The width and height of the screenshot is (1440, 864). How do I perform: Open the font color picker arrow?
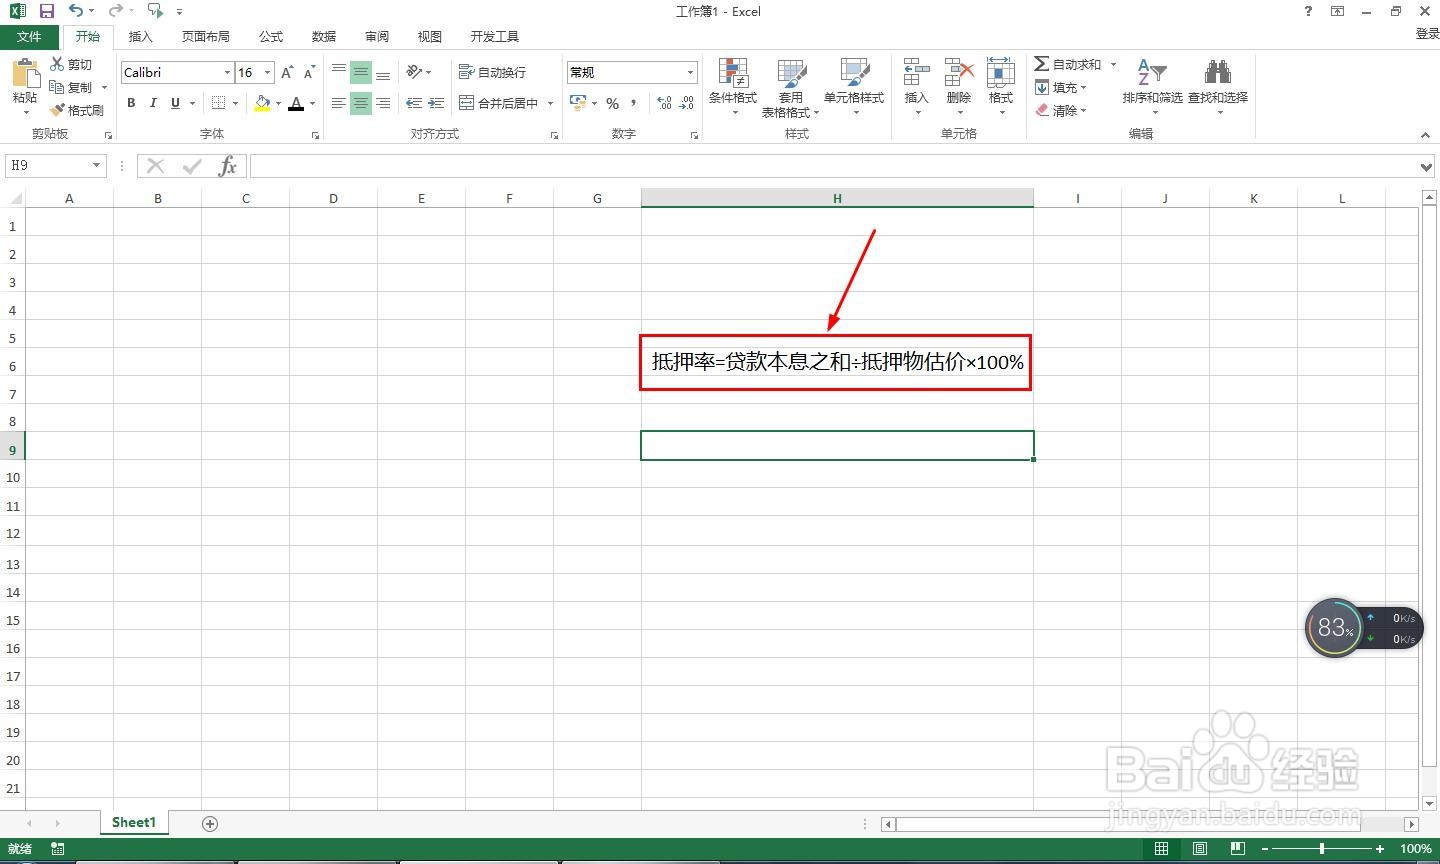tap(312, 103)
